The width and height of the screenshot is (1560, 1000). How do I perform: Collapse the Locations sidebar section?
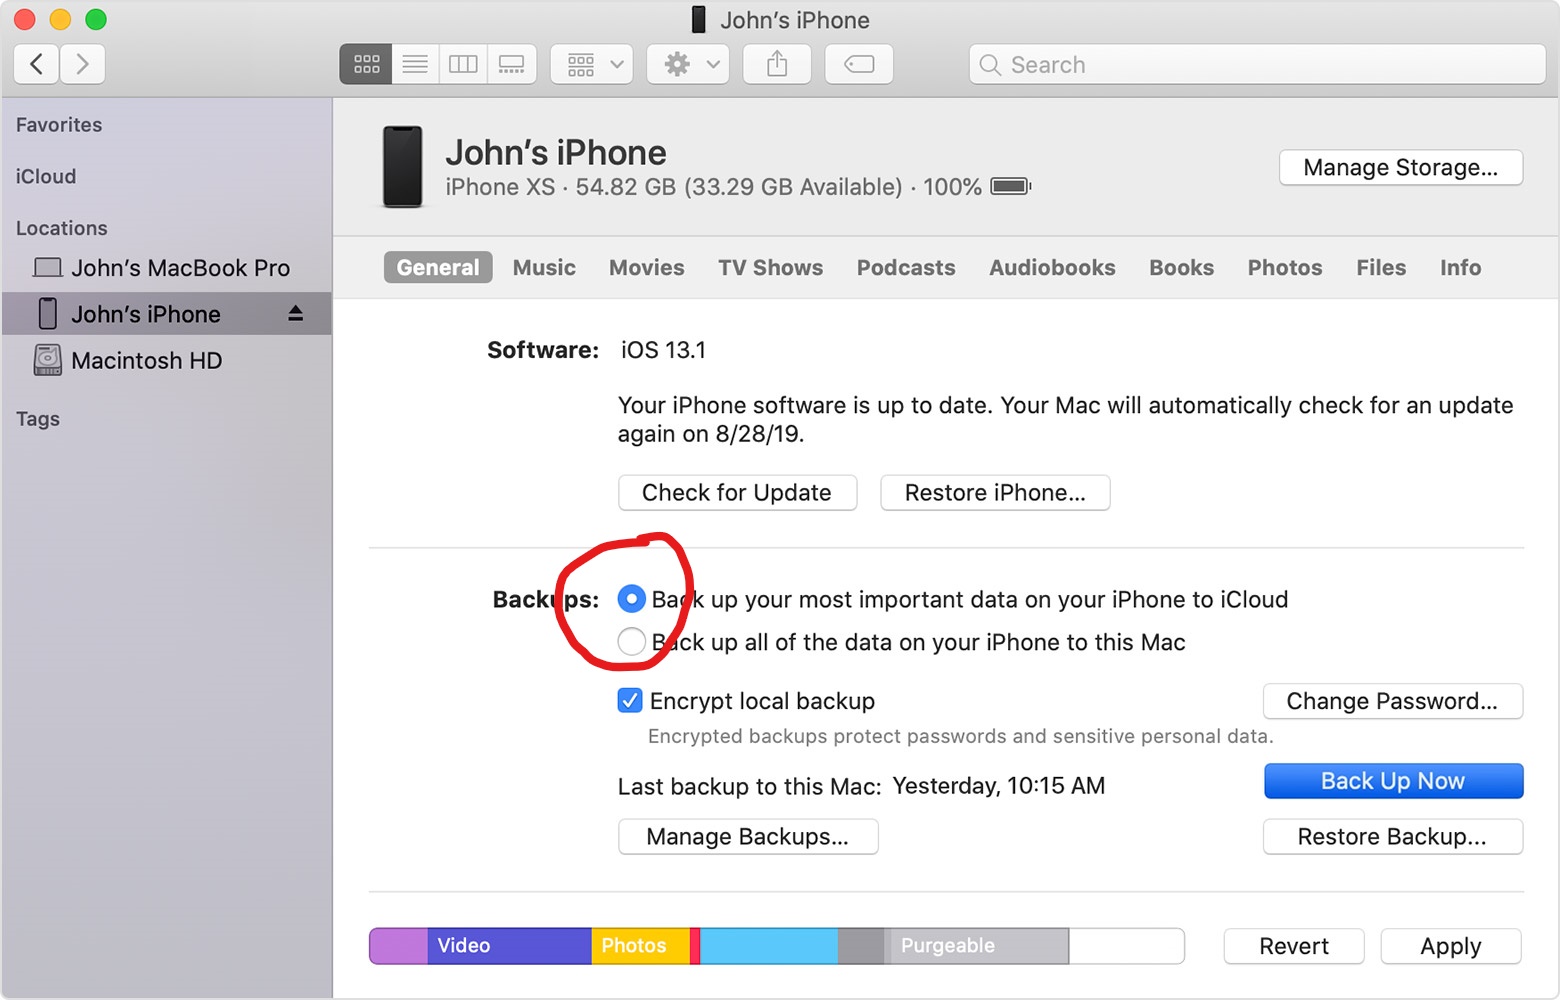pyautogui.click(x=61, y=228)
